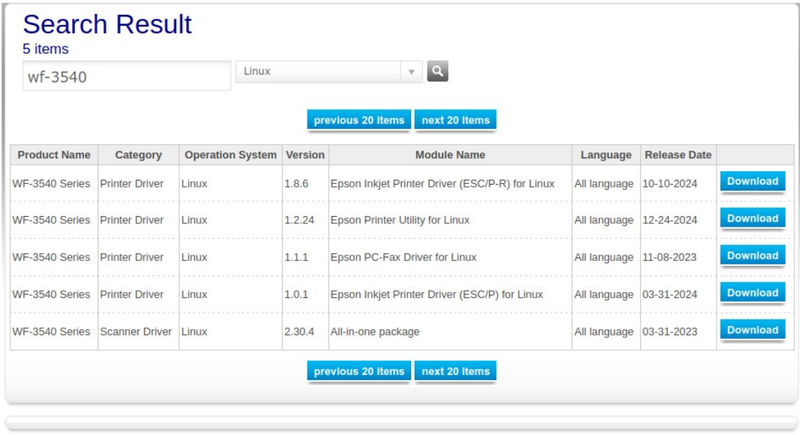This screenshot has width=800, height=435.
Task: Download Epson Inkjet Printer Driver (ESC/P-R)
Action: pyautogui.click(x=752, y=182)
